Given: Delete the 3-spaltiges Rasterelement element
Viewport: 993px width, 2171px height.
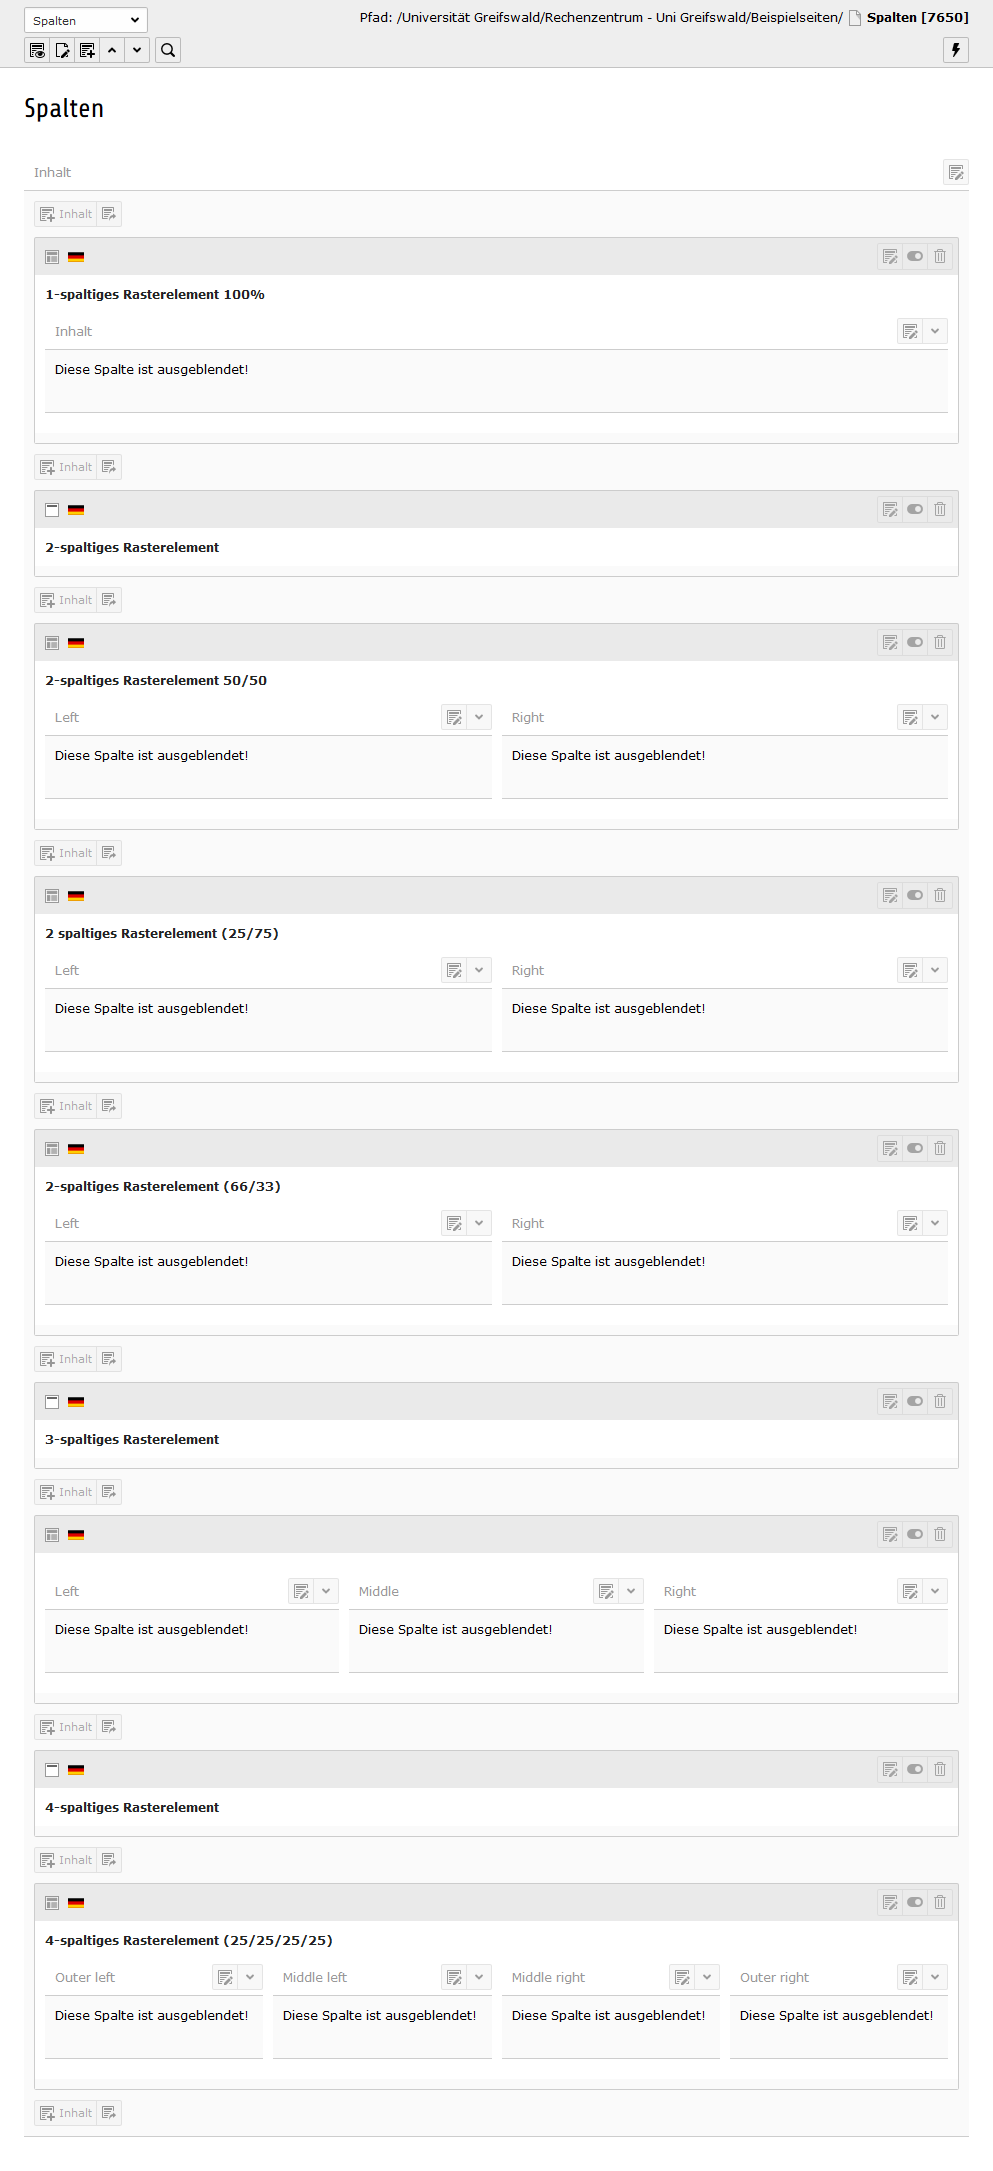Looking at the screenshot, I should click(x=940, y=1401).
